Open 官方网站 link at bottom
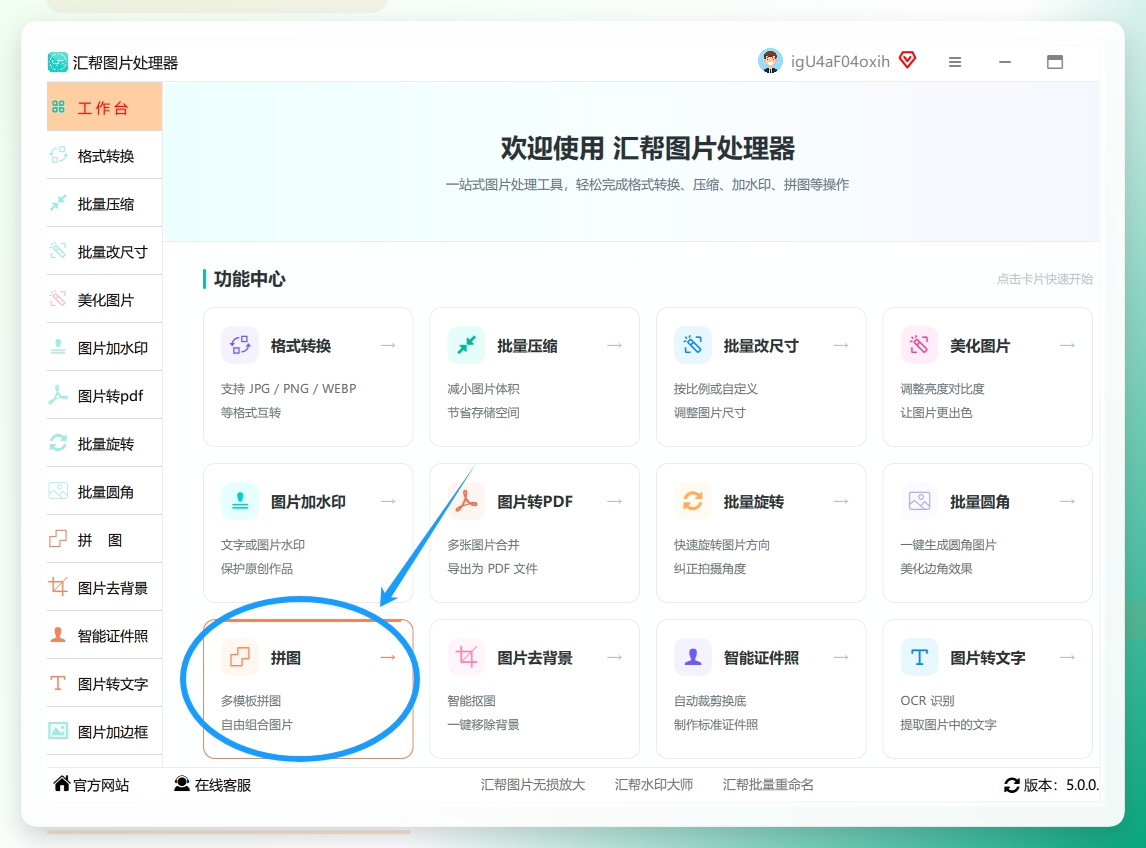Screen dimensions: 1146x848 point(91,784)
